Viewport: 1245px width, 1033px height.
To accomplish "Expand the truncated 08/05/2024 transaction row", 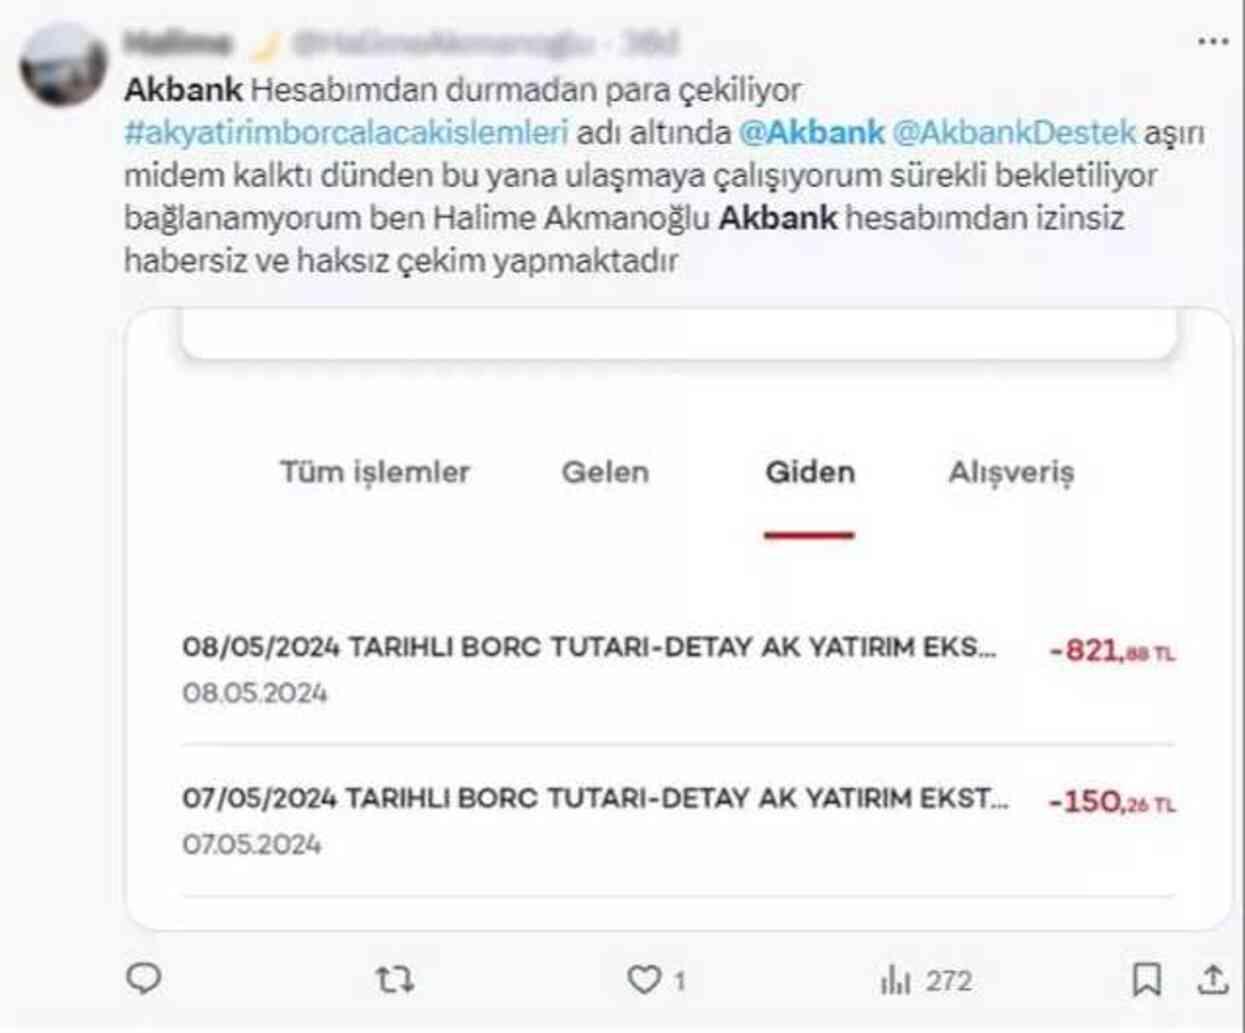I will click(x=580, y=648).
